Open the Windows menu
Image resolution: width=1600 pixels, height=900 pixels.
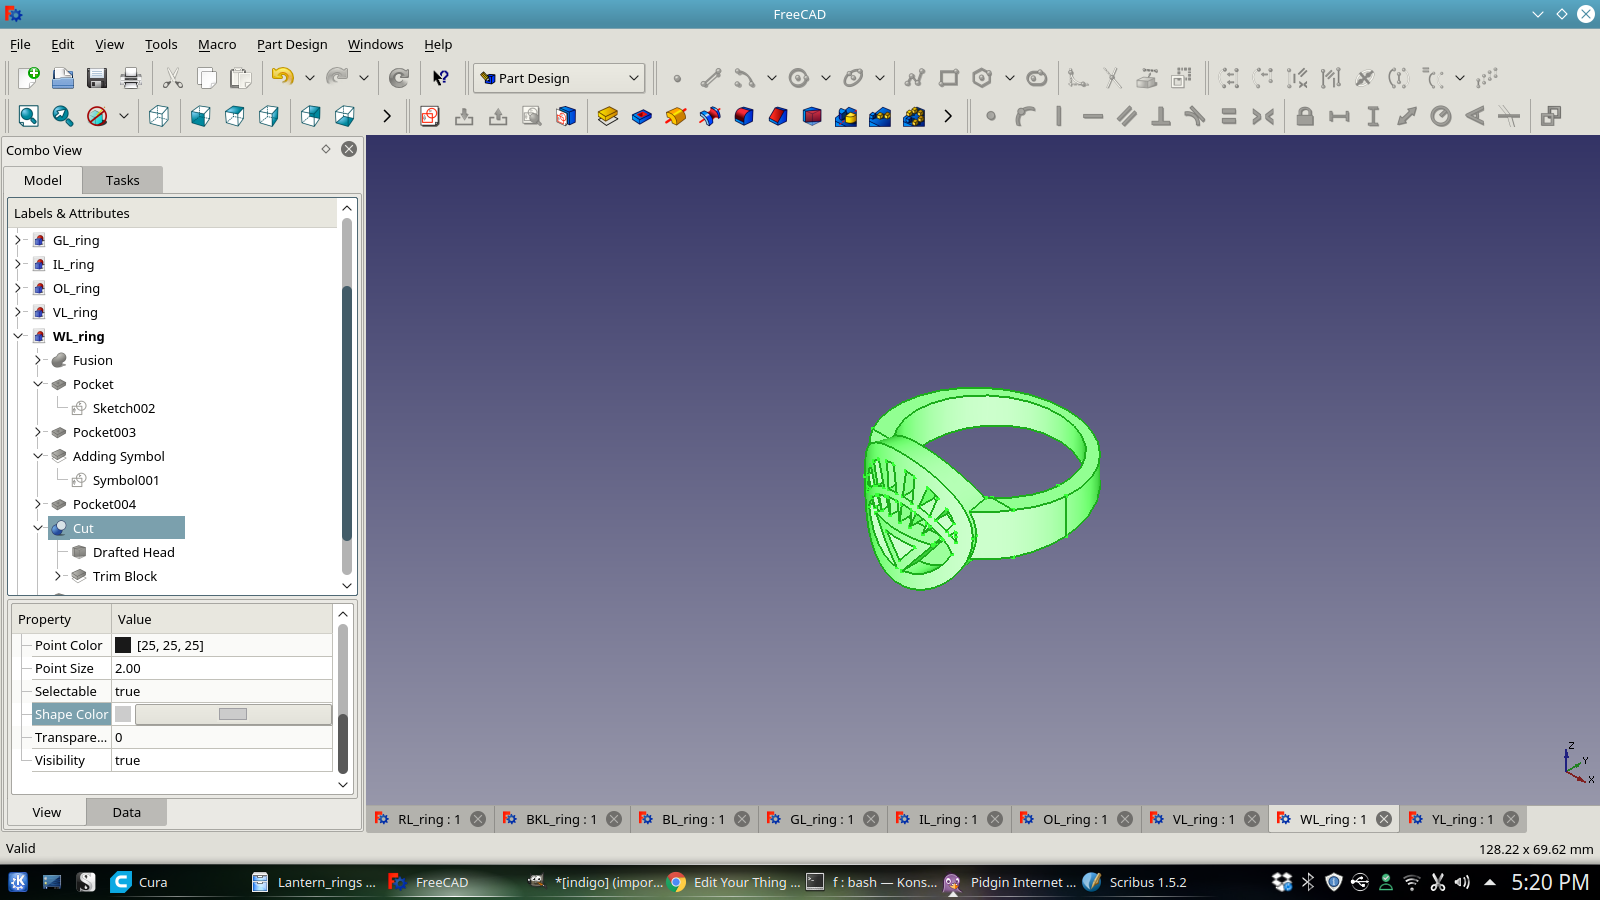tap(375, 44)
